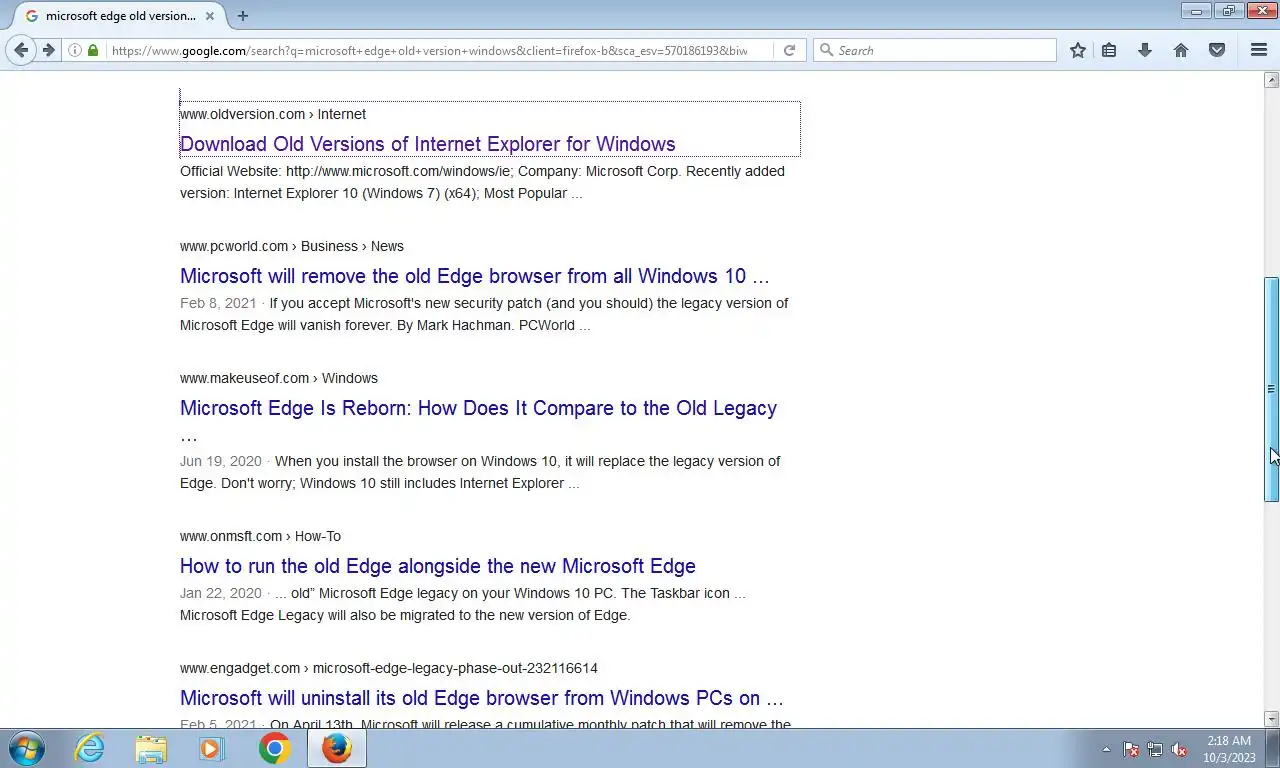The height and width of the screenshot is (768, 1280).
Task: Click the vertical scrollbar thumb
Action: (1271, 389)
